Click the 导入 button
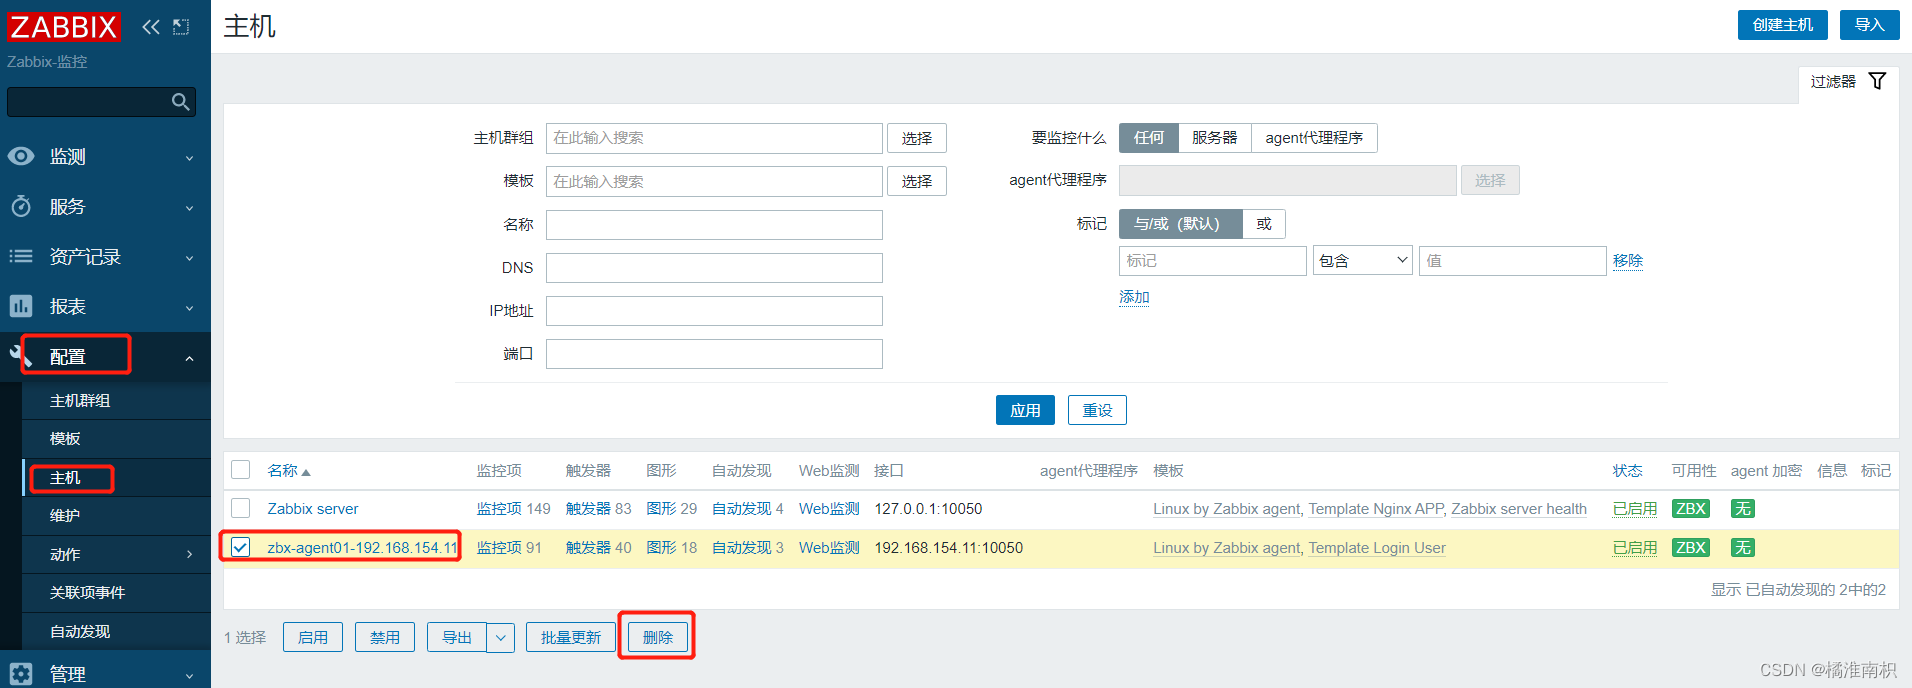 [1870, 25]
